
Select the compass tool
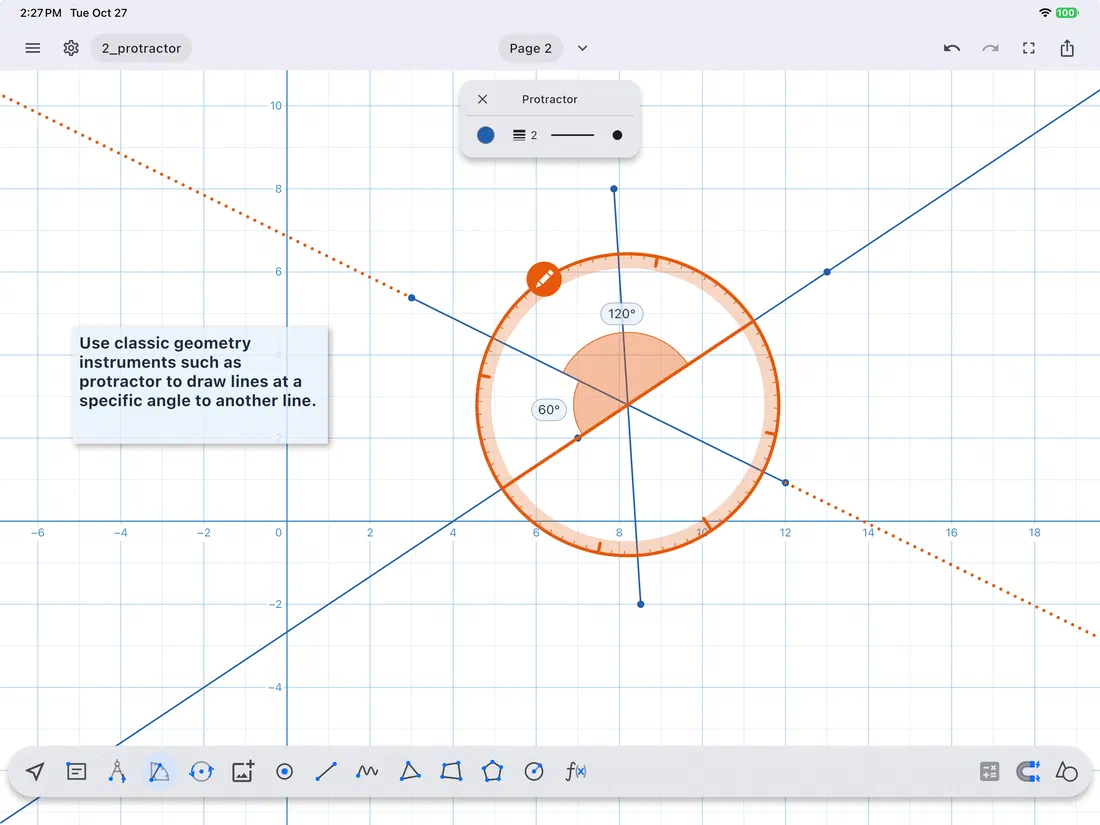coord(117,772)
